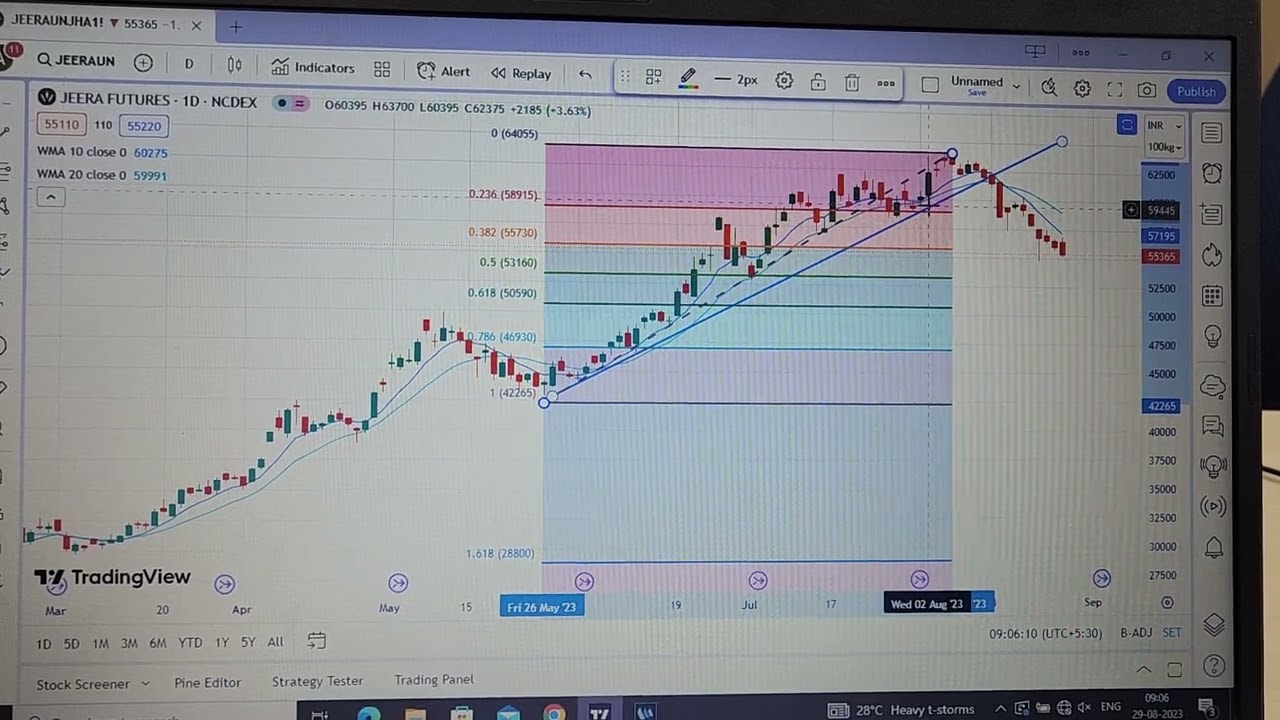Add a symbol to compare

143,62
